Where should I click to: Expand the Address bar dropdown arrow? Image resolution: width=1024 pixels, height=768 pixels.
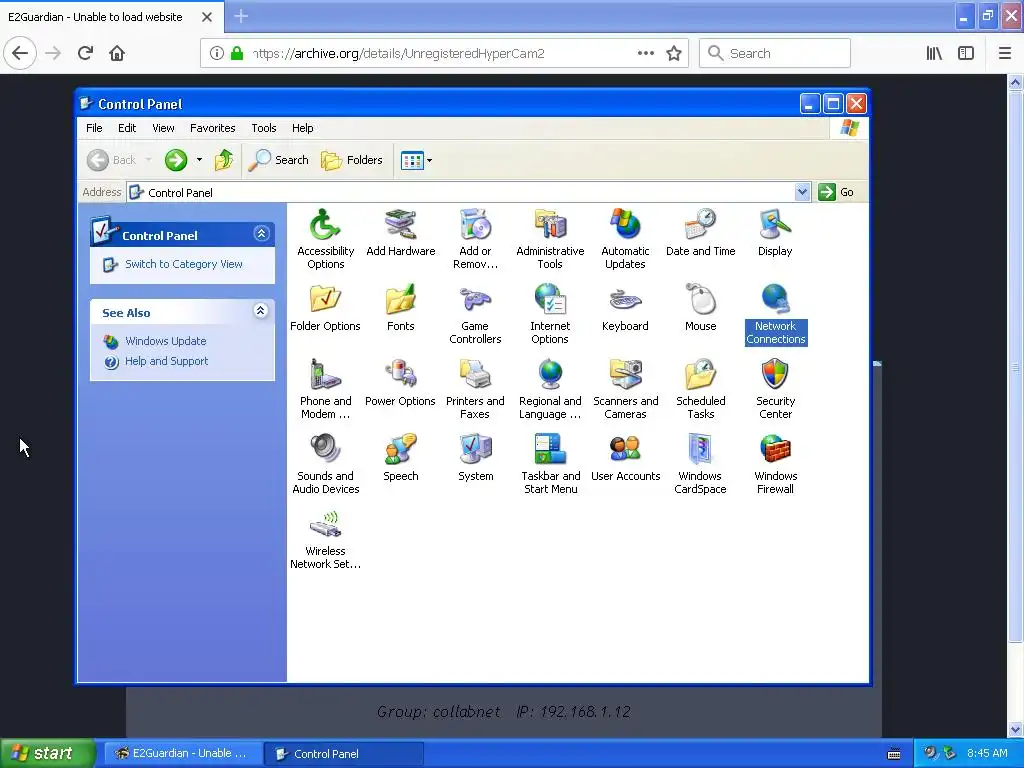coord(802,192)
